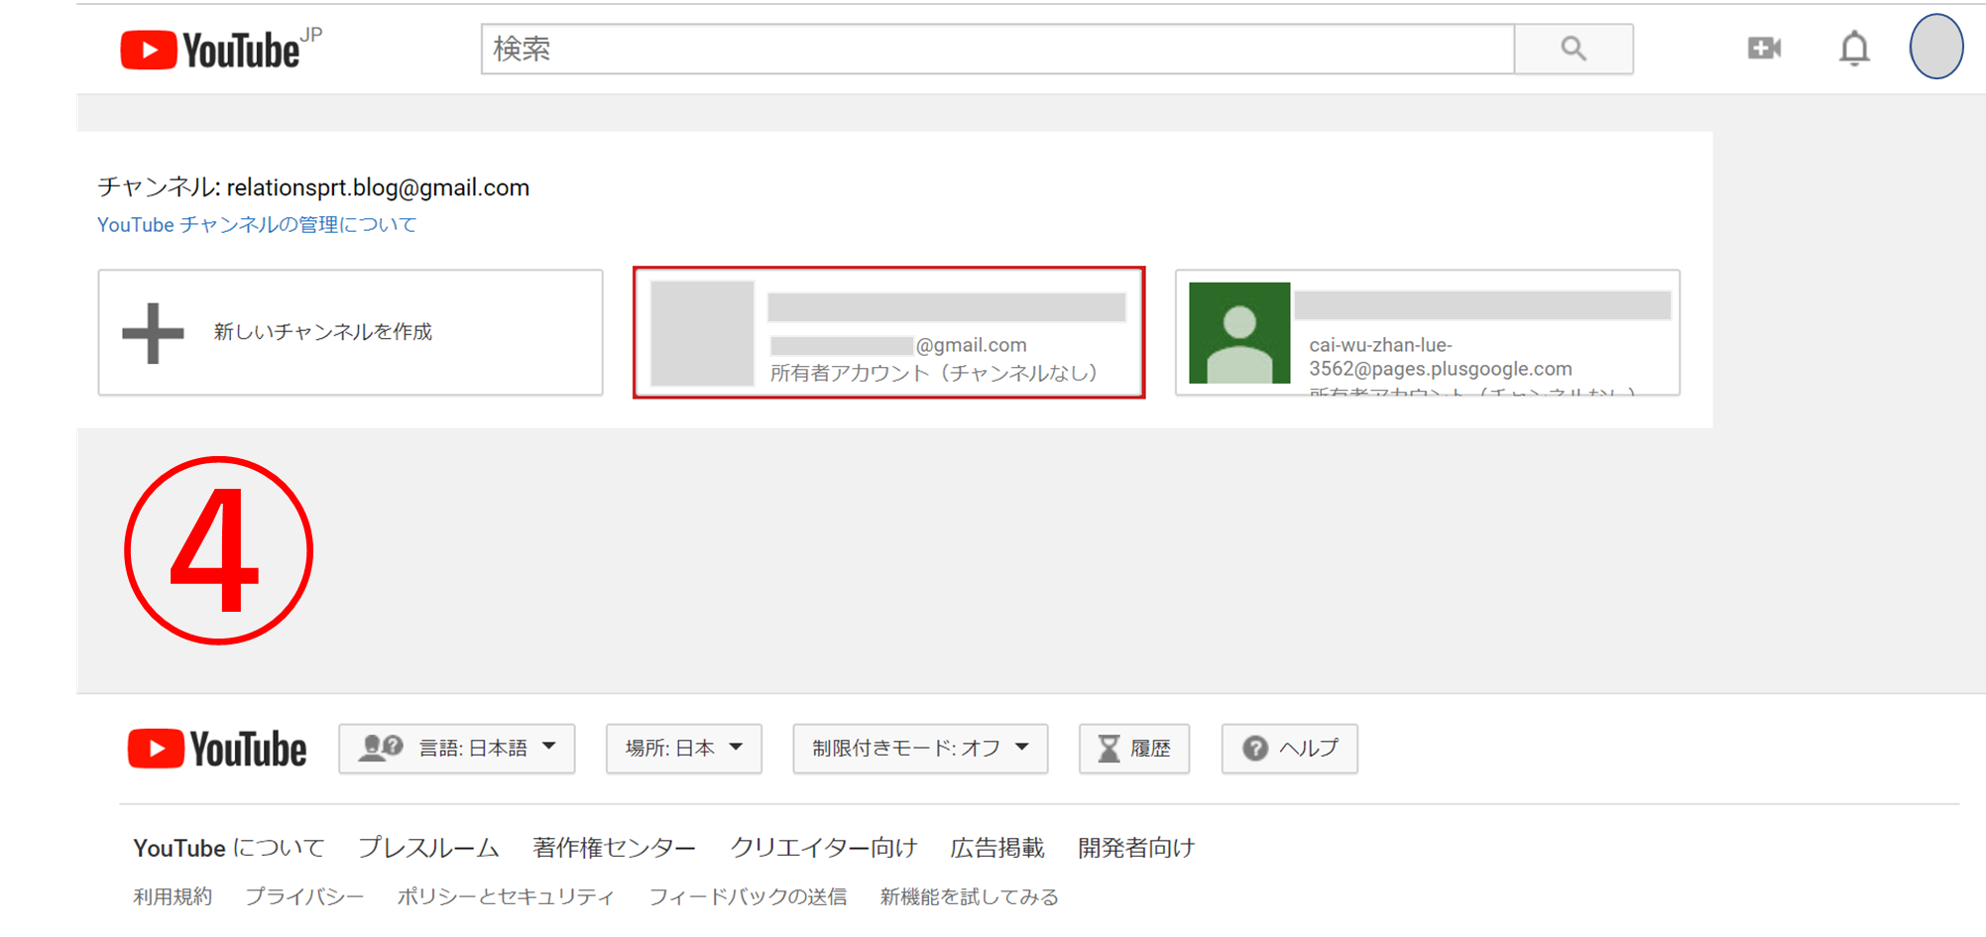Select the @gmail.com owner account card
1986x937 pixels.
(889, 332)
